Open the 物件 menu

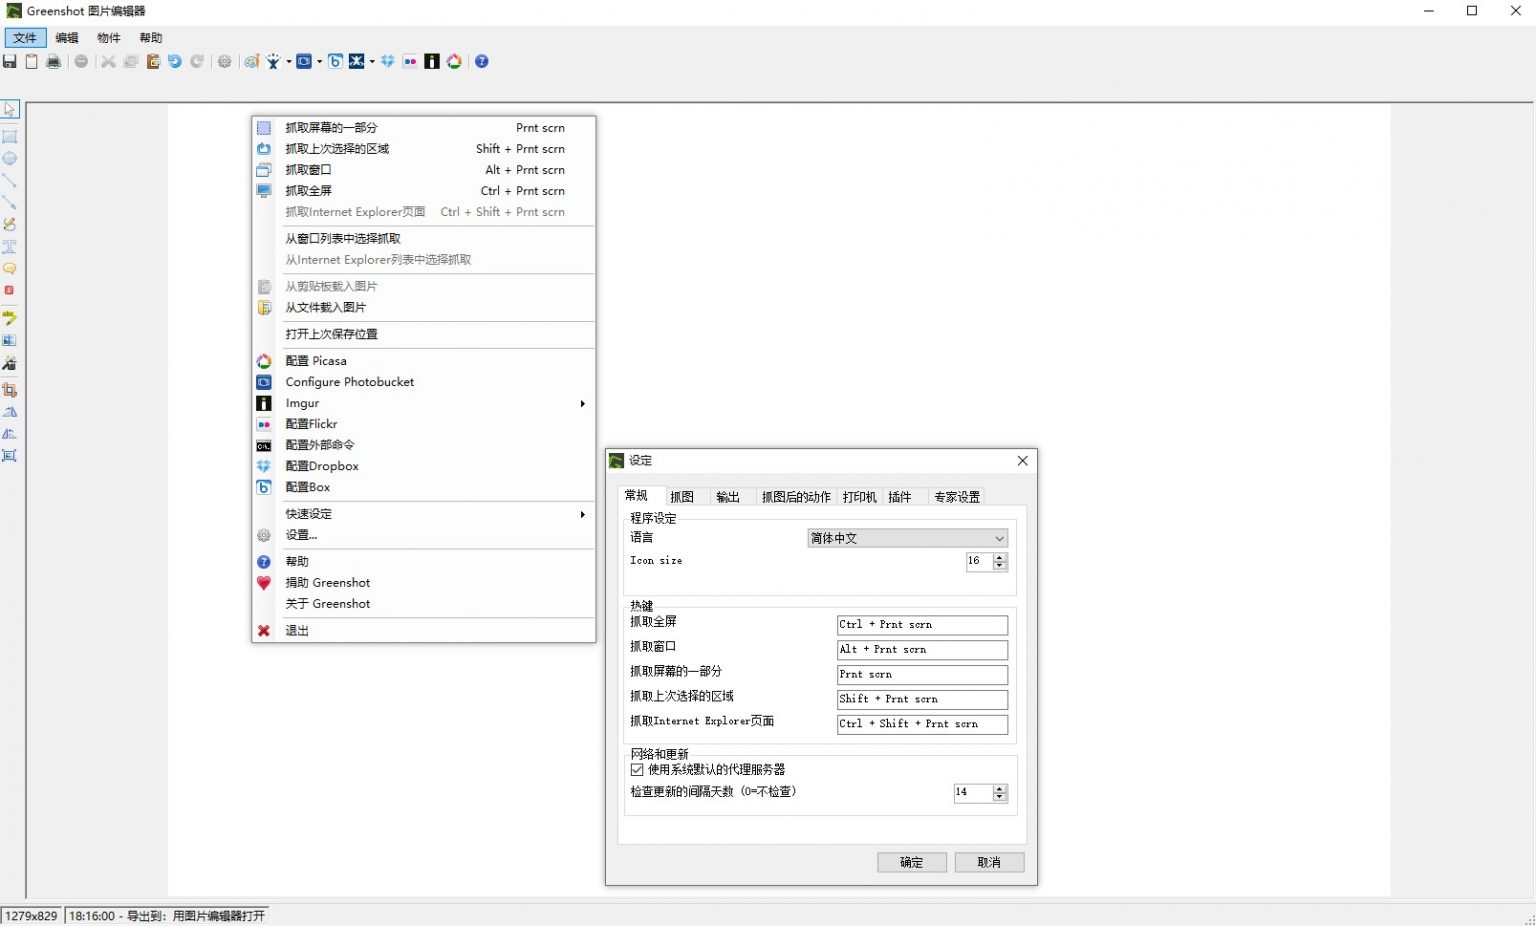point(109,38)
